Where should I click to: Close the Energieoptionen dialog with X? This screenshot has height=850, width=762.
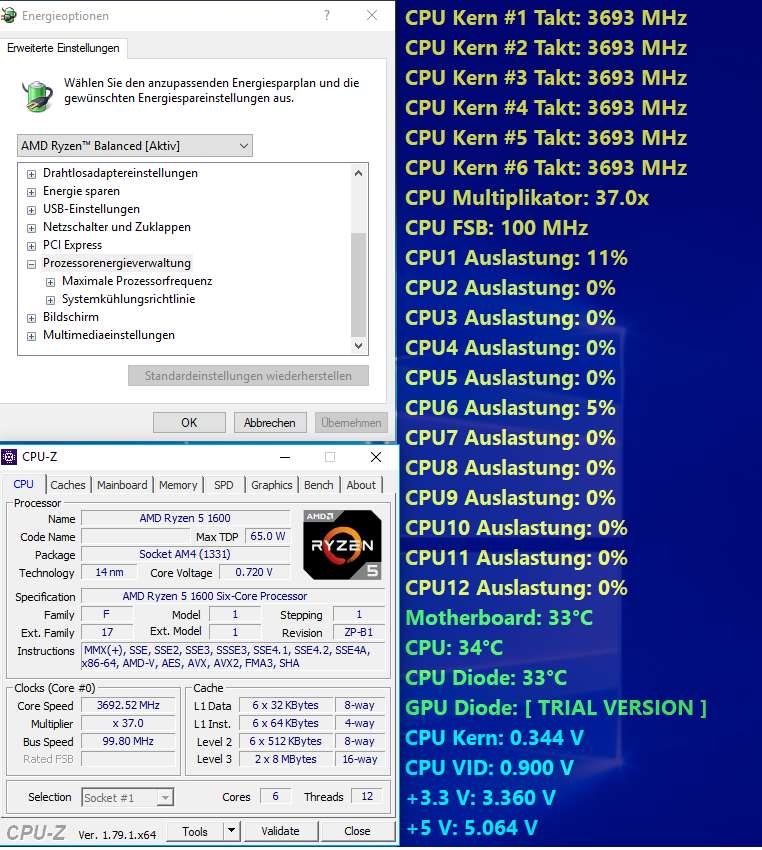tap(372, 15)
